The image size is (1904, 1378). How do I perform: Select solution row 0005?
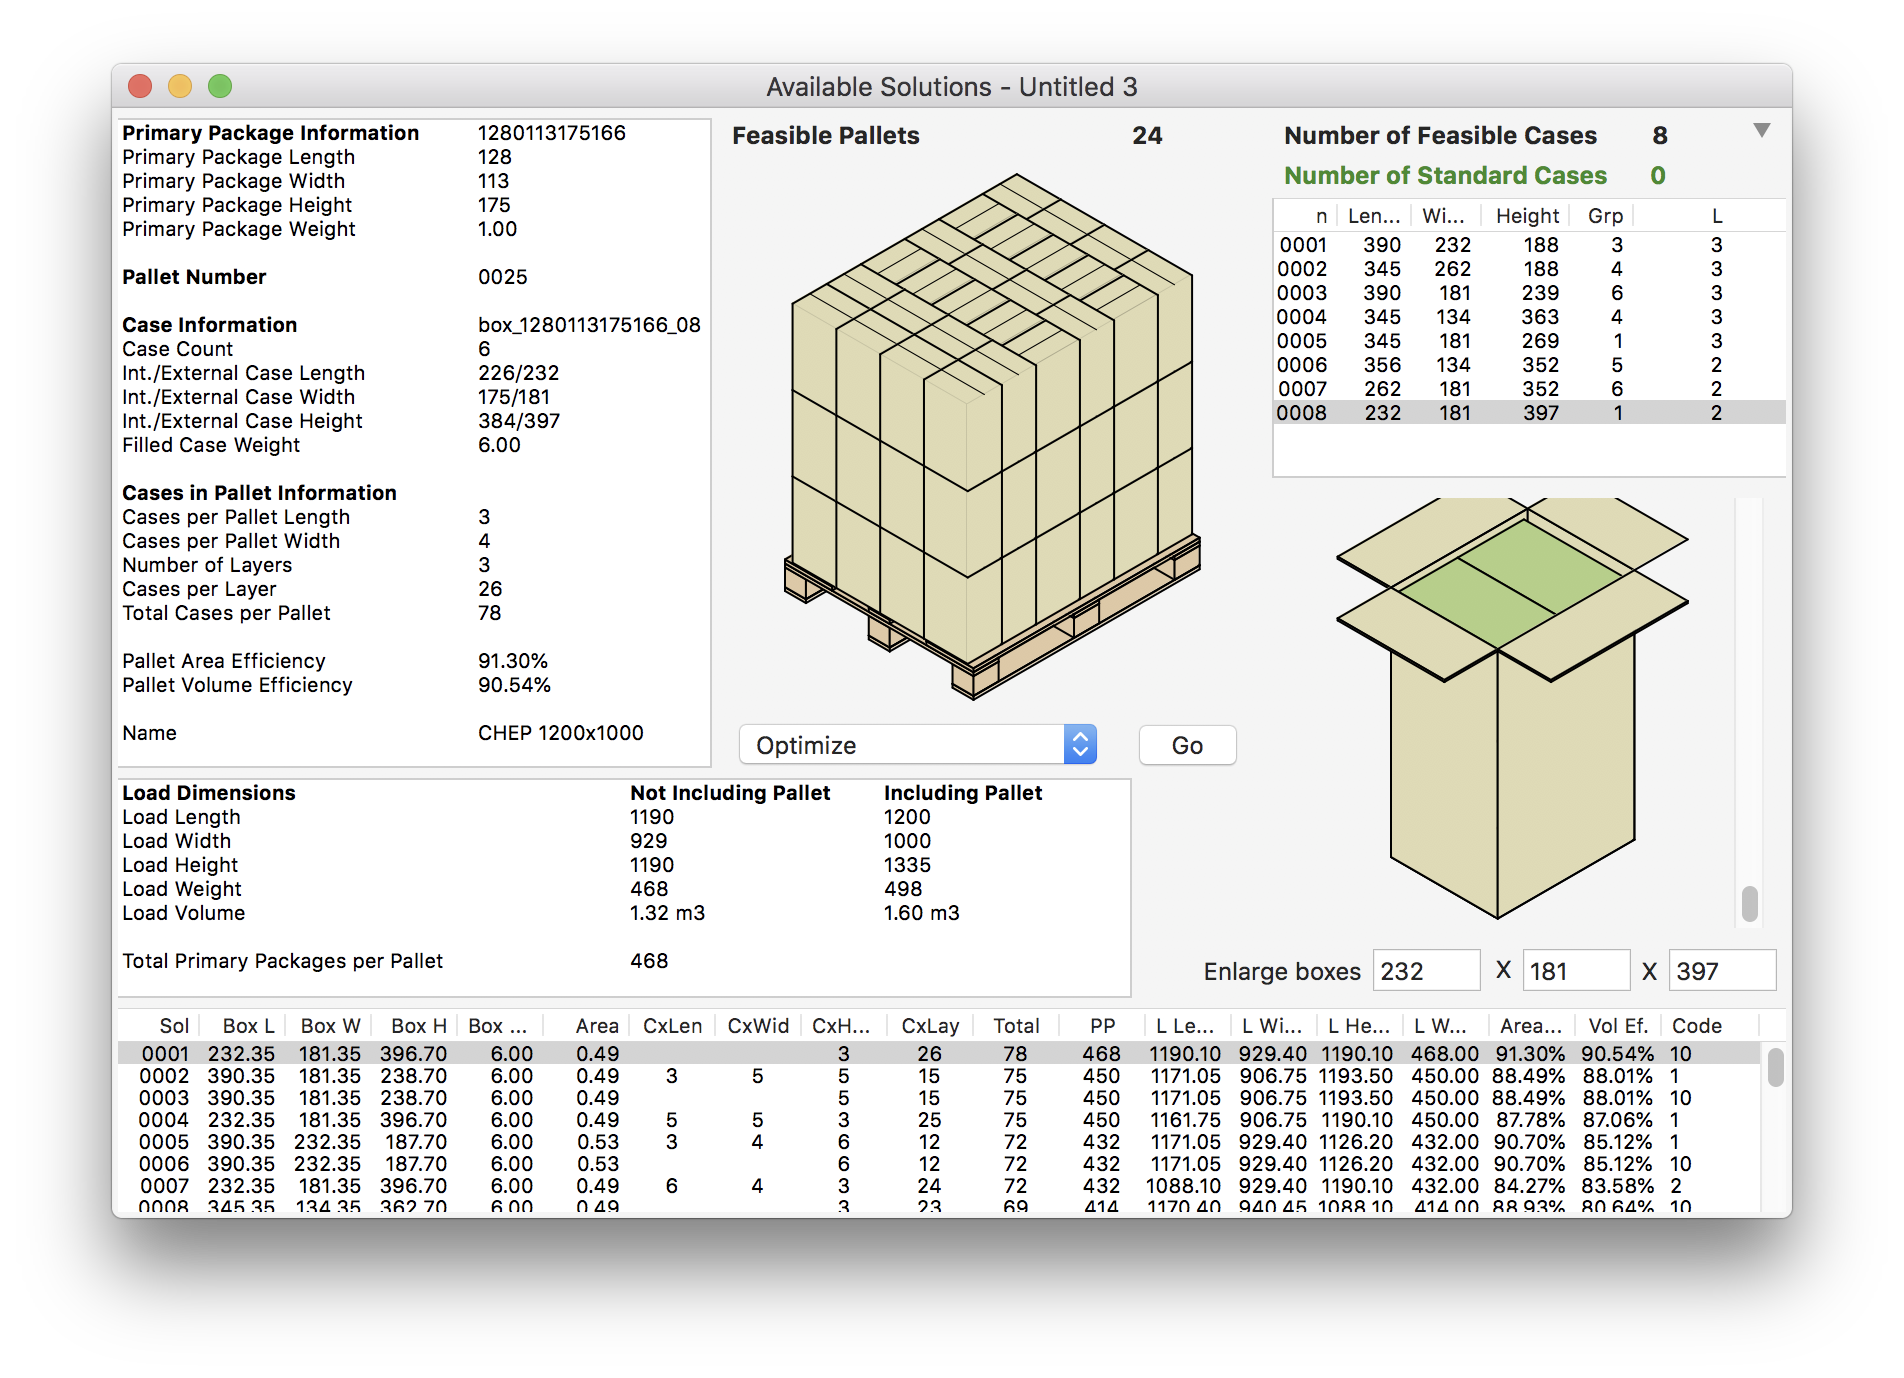938,1142
